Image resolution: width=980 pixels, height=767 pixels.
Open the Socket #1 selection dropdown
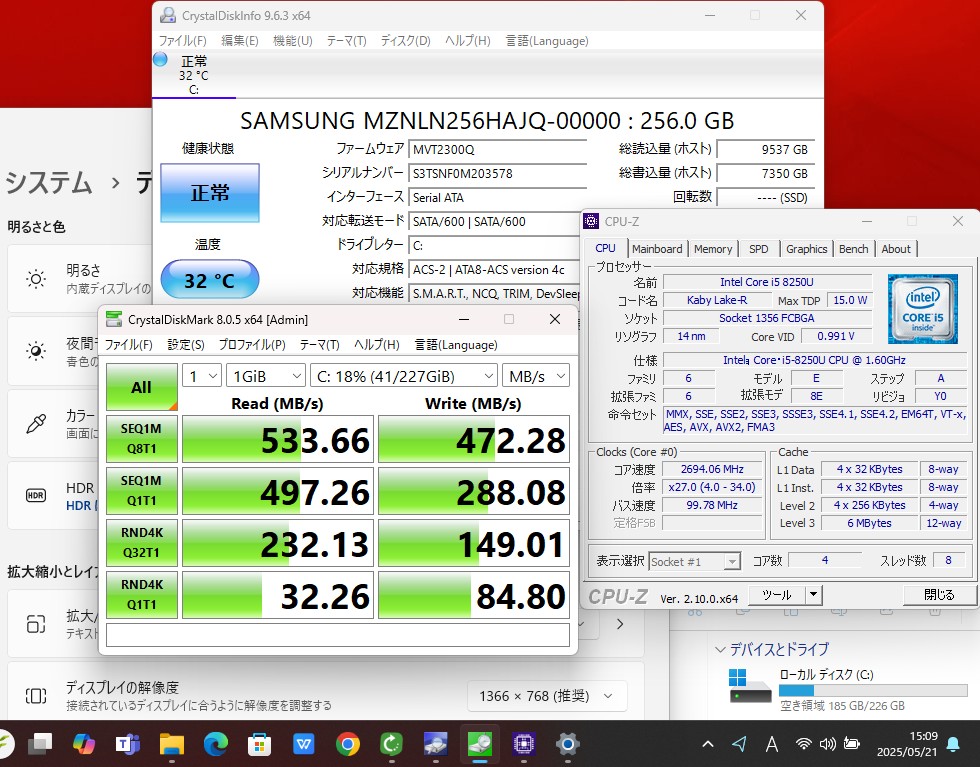pyautogui.click(x=694, y=561)
